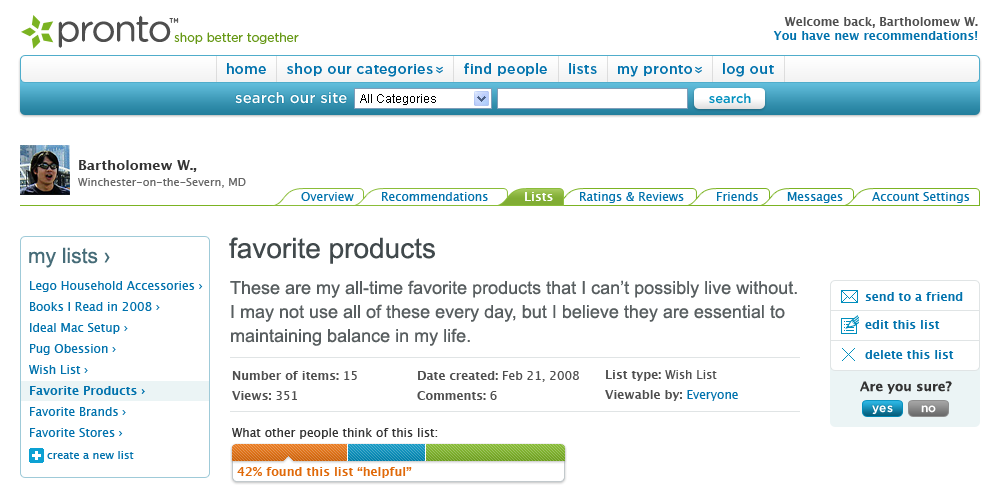Switch to the Ratings & Reviews tab

tap(631, 197)
